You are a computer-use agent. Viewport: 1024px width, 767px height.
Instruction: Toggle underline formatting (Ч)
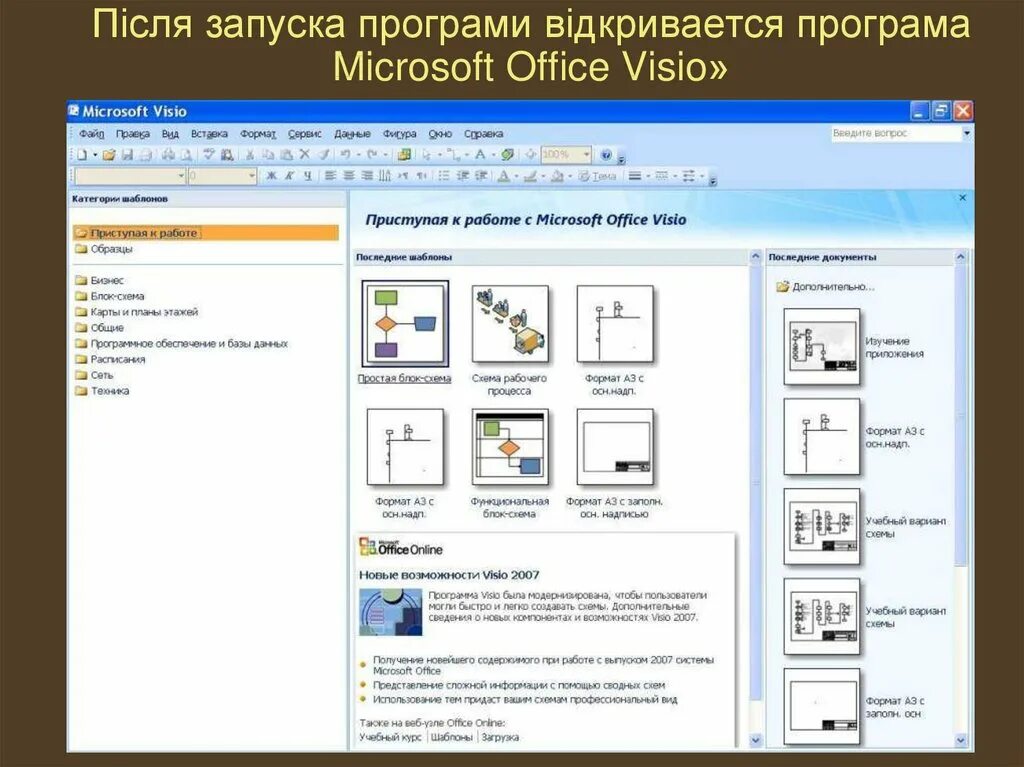308,176
